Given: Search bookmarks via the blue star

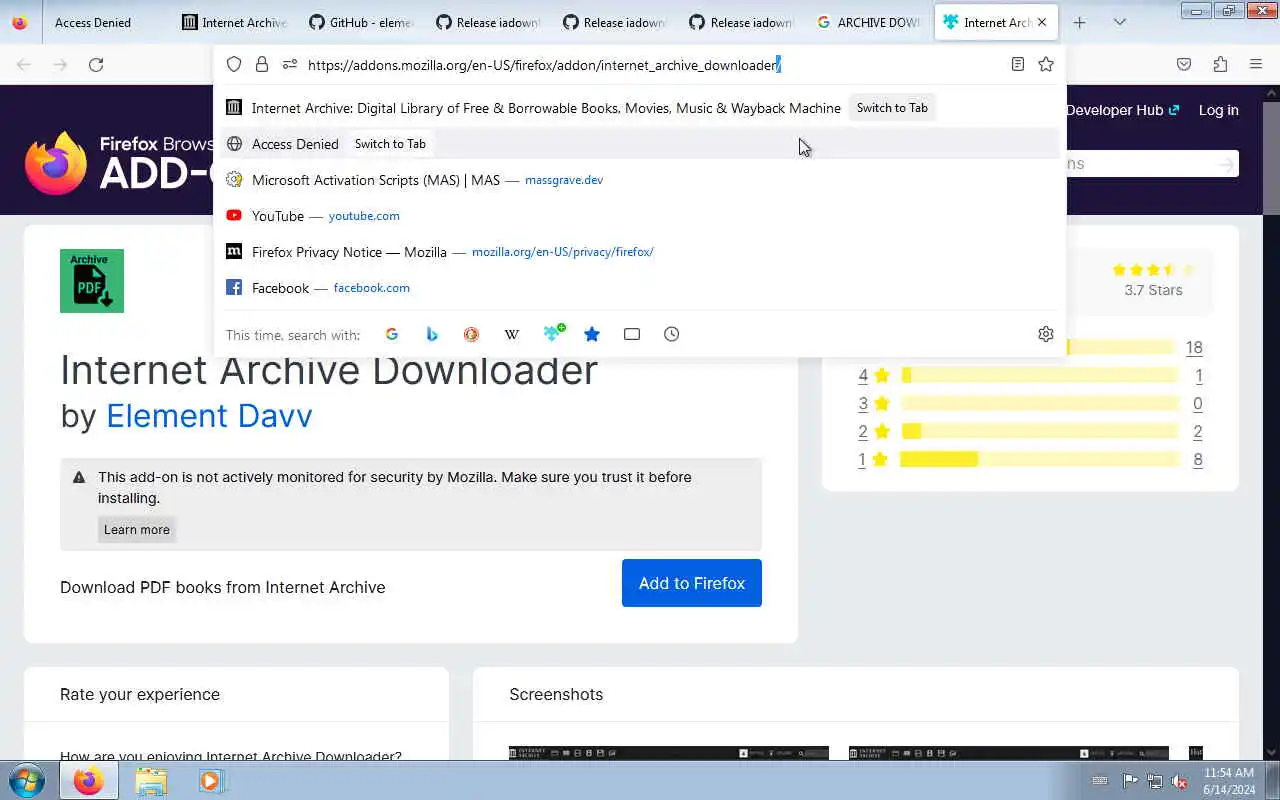Looking at the screenshot, I should pos(592,334).
